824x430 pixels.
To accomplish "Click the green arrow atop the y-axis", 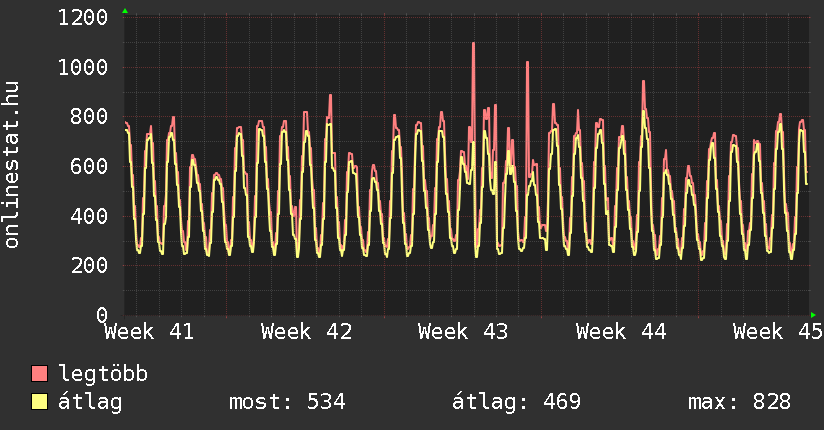I will tap(124, 11).
